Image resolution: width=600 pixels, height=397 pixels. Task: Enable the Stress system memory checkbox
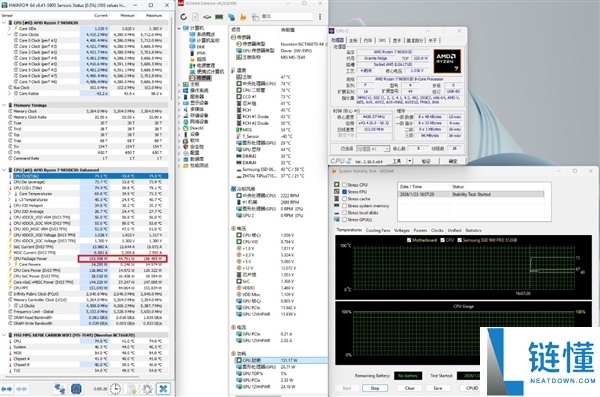pyautogui.click(x=344, y=206)
